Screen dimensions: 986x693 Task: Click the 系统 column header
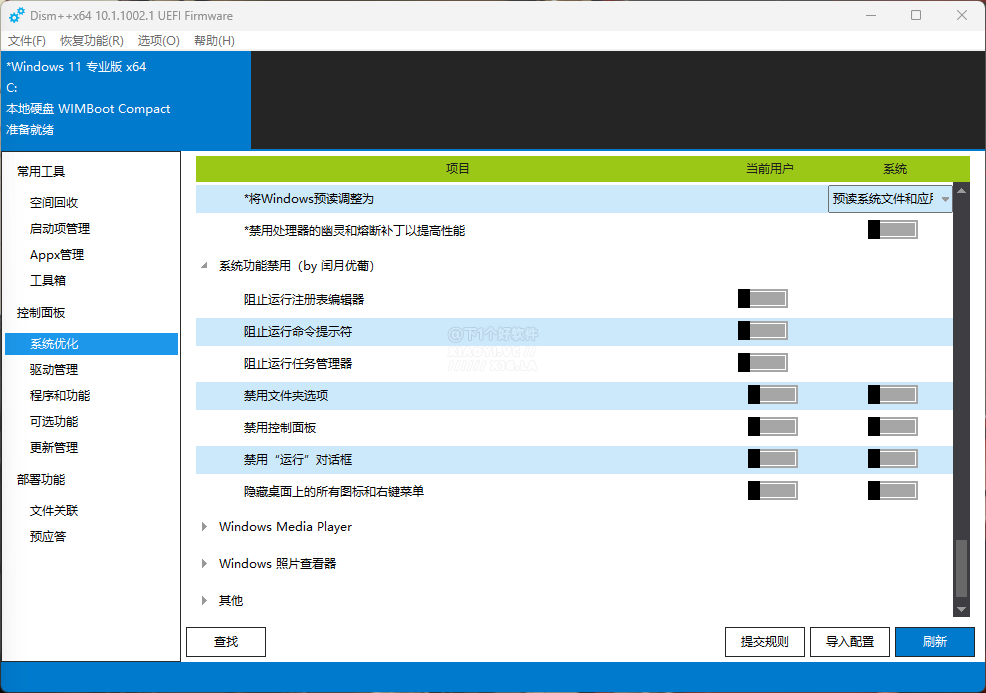point(895,169)
